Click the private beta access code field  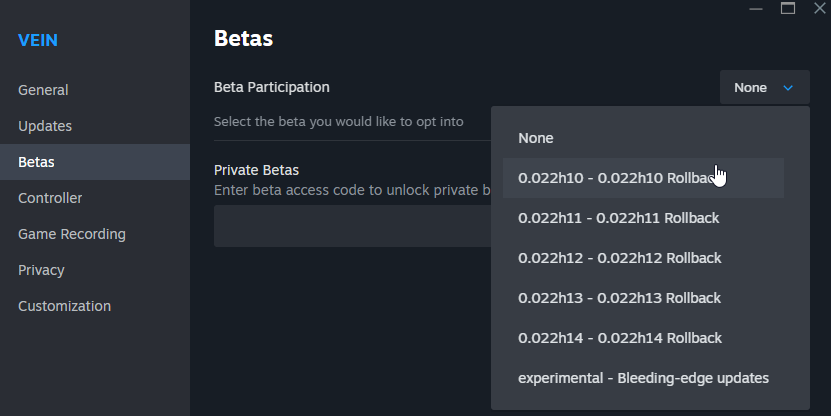(352, 226)
